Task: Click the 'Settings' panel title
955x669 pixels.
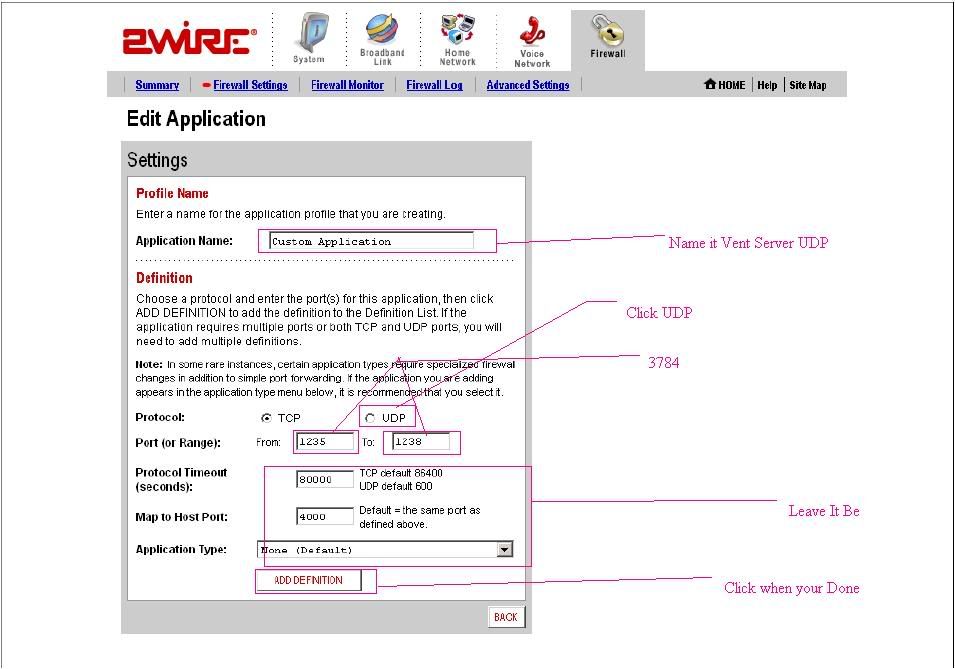Action: tap(157, 160)
